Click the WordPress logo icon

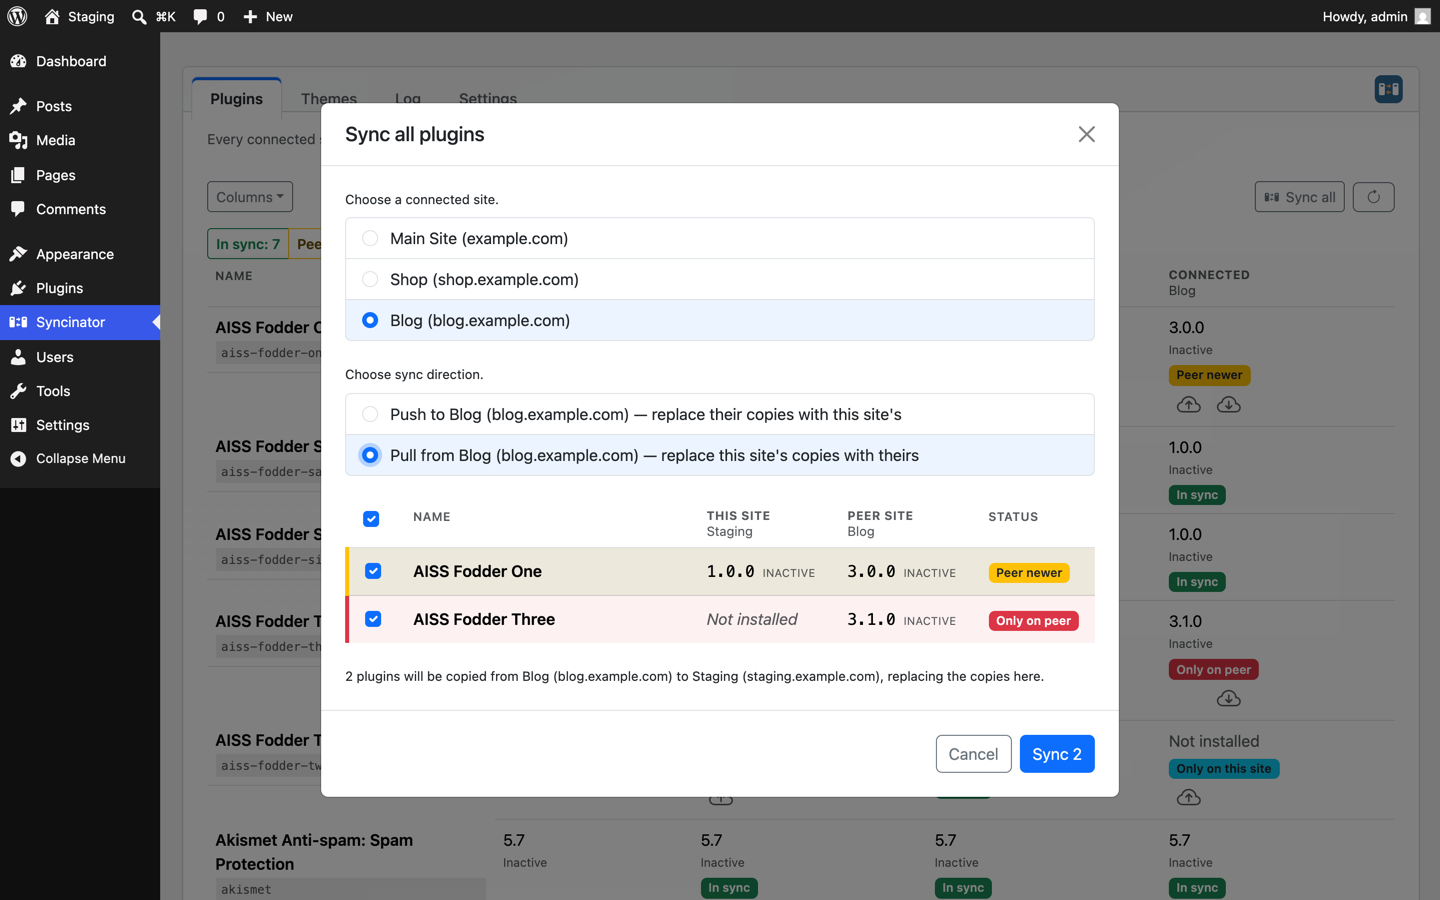click(x=17, y=16)
